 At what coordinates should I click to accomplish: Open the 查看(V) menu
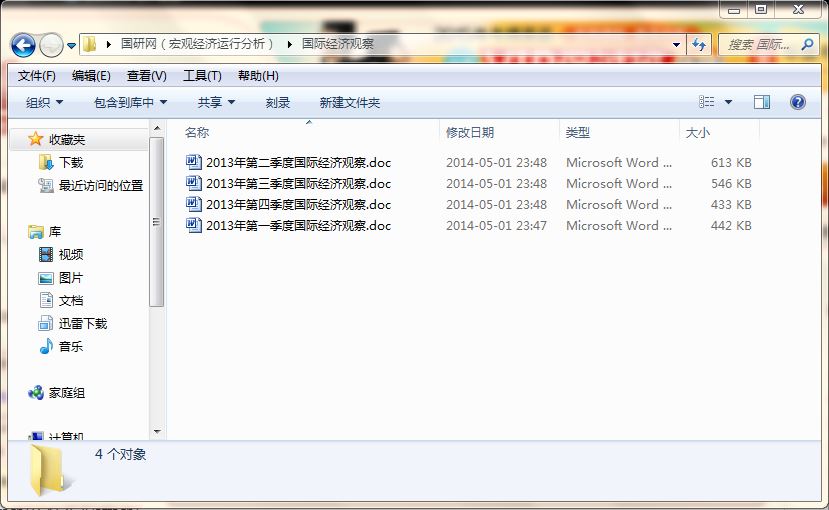[146, 76]
